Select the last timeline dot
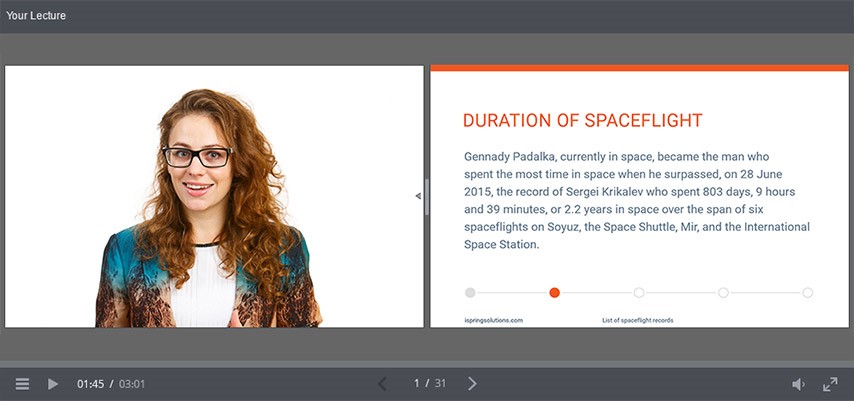The image size is (854, 401). (808, 293)
